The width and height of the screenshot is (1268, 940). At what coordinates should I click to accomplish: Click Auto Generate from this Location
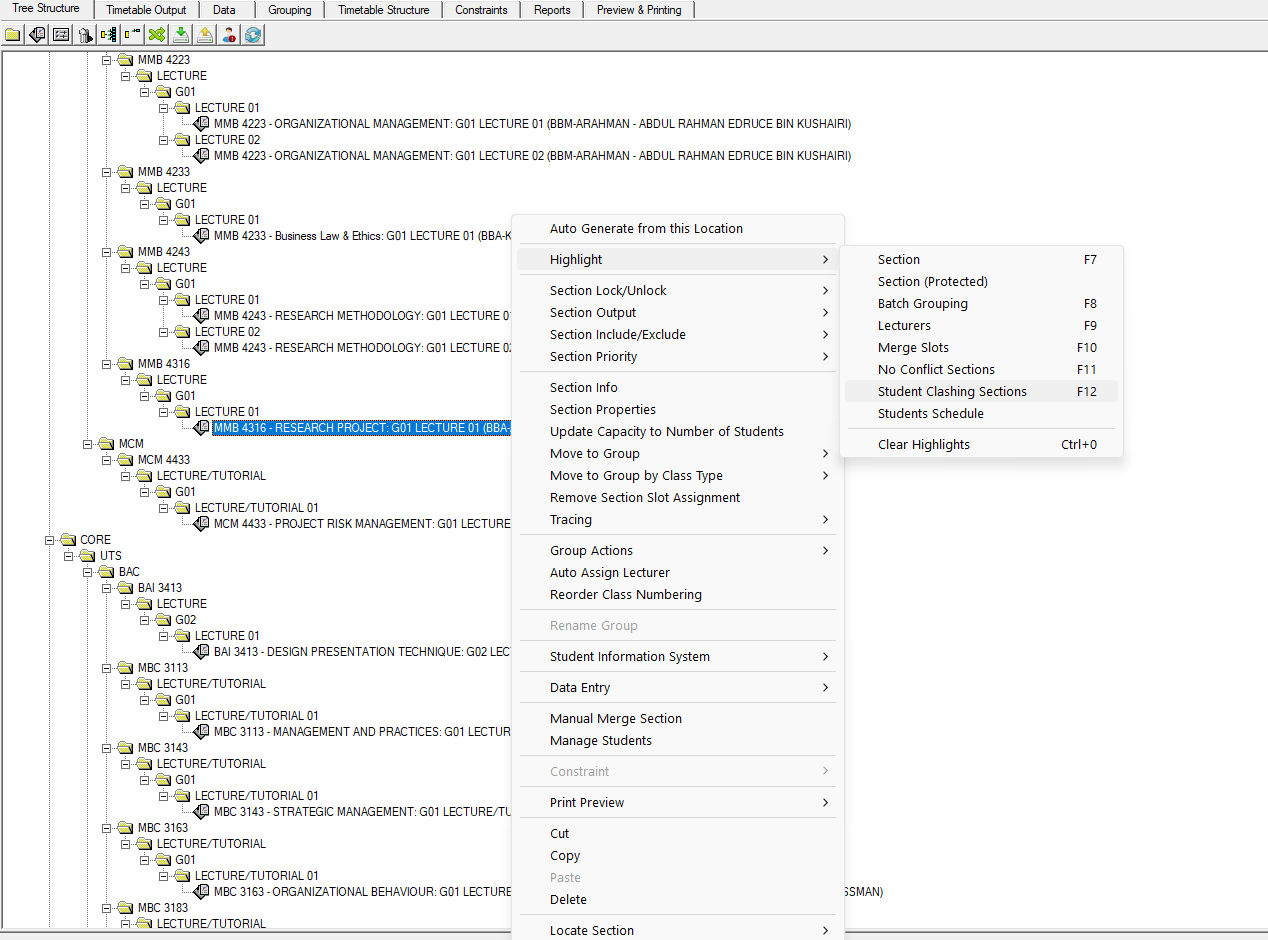(x=678, y=229)
